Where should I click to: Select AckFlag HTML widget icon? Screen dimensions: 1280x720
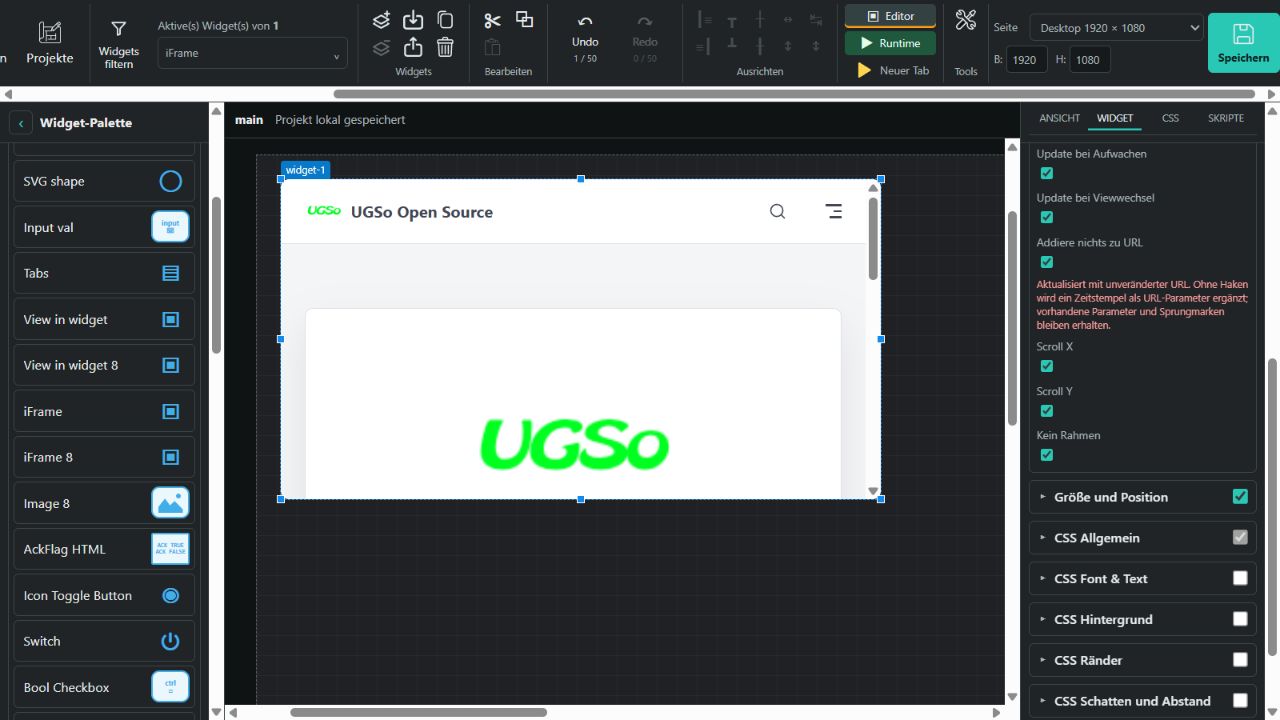pos(170,549)
